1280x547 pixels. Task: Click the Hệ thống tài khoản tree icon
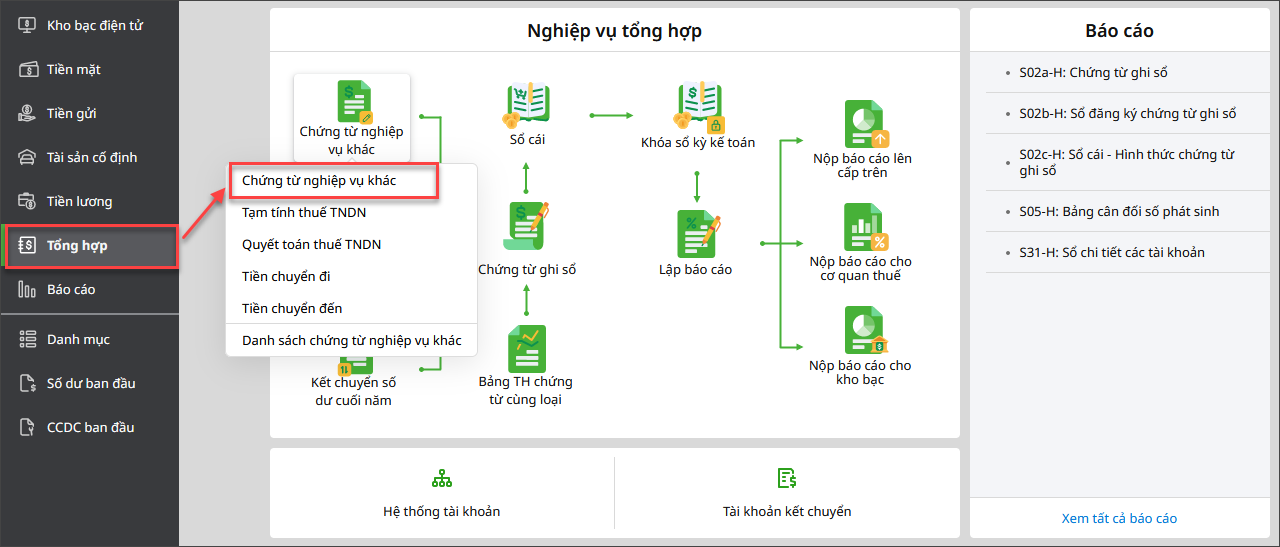click(x=442, y=478)
